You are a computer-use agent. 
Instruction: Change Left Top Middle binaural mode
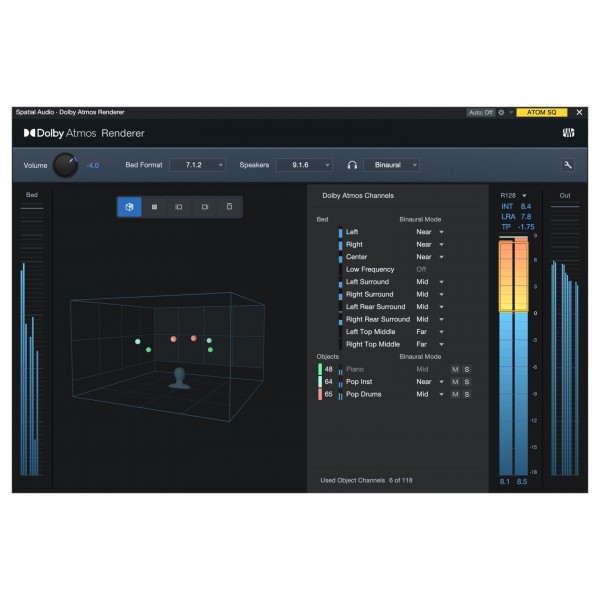[430, 332]
